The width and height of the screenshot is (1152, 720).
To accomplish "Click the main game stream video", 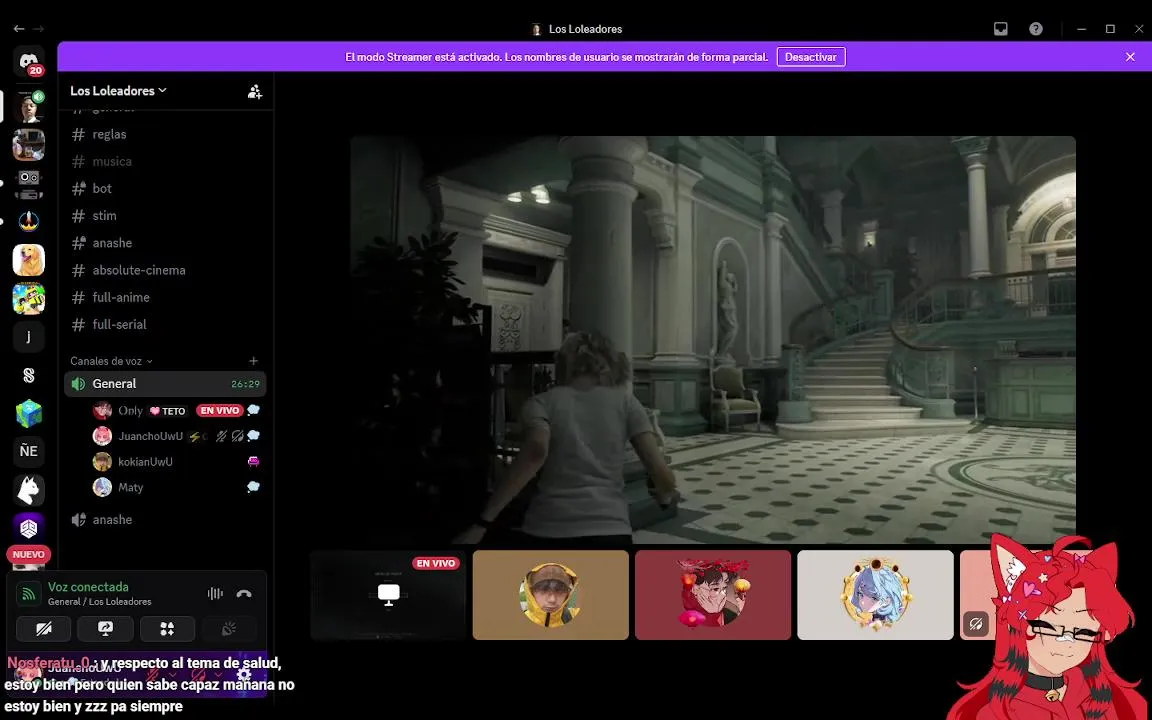I will click(x=713, y=339).
